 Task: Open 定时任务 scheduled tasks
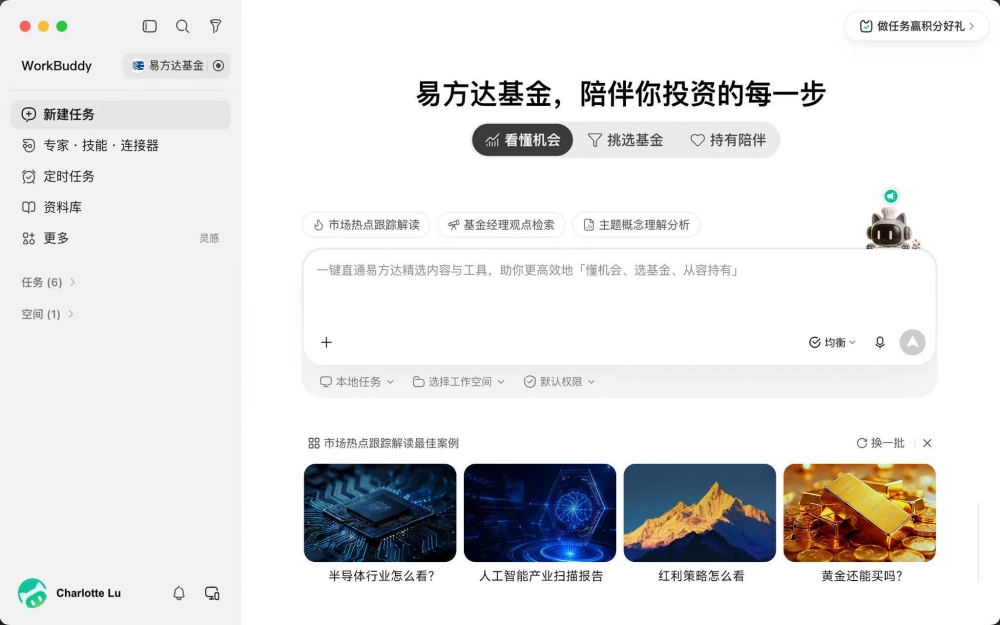click(x=121, y=176)
